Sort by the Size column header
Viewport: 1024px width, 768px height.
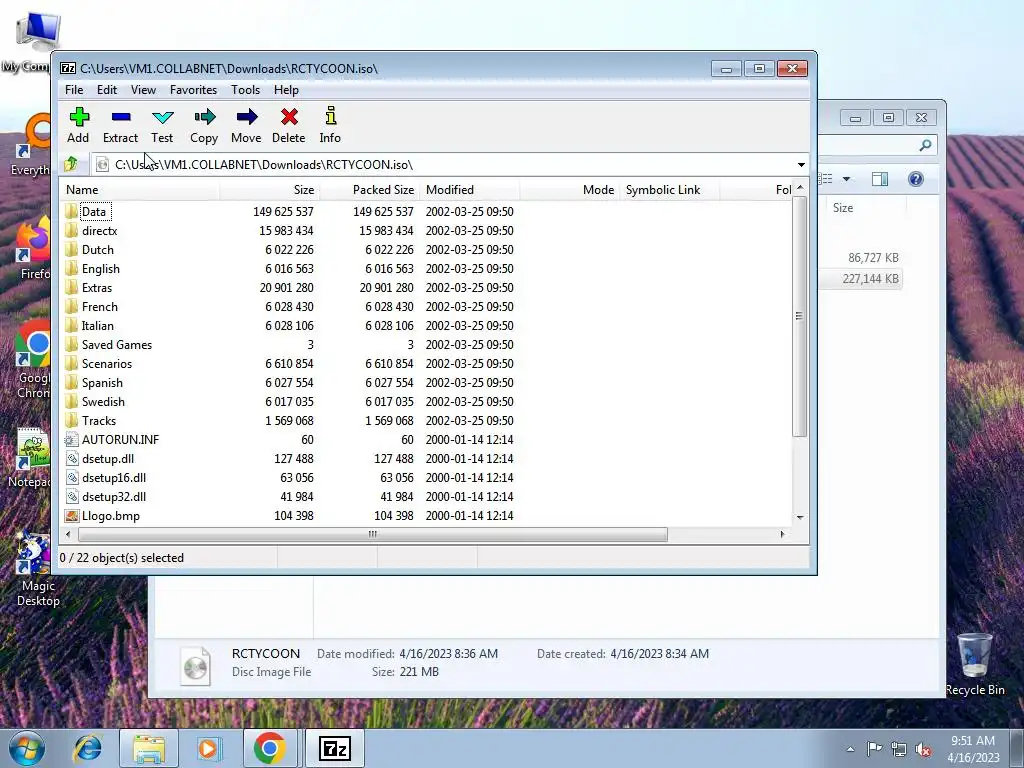coord(270,190)
